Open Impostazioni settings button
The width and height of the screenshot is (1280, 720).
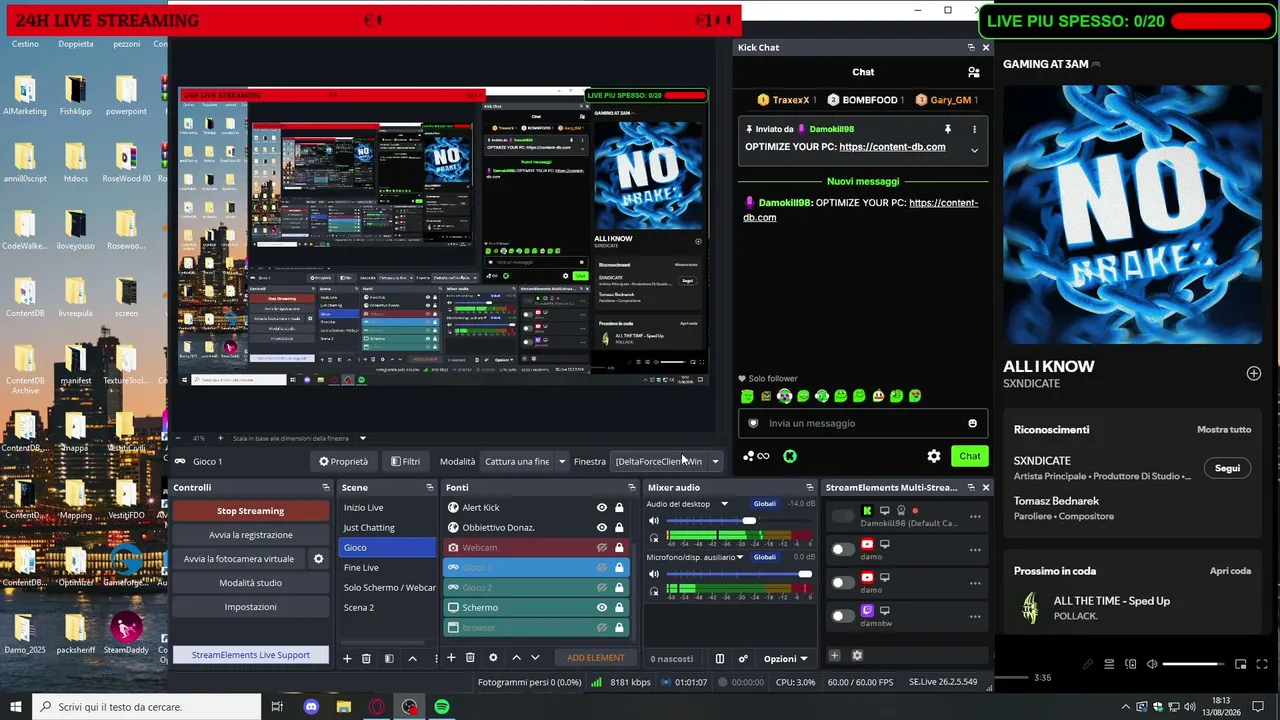pyautogui.click(x=250, y=607)
